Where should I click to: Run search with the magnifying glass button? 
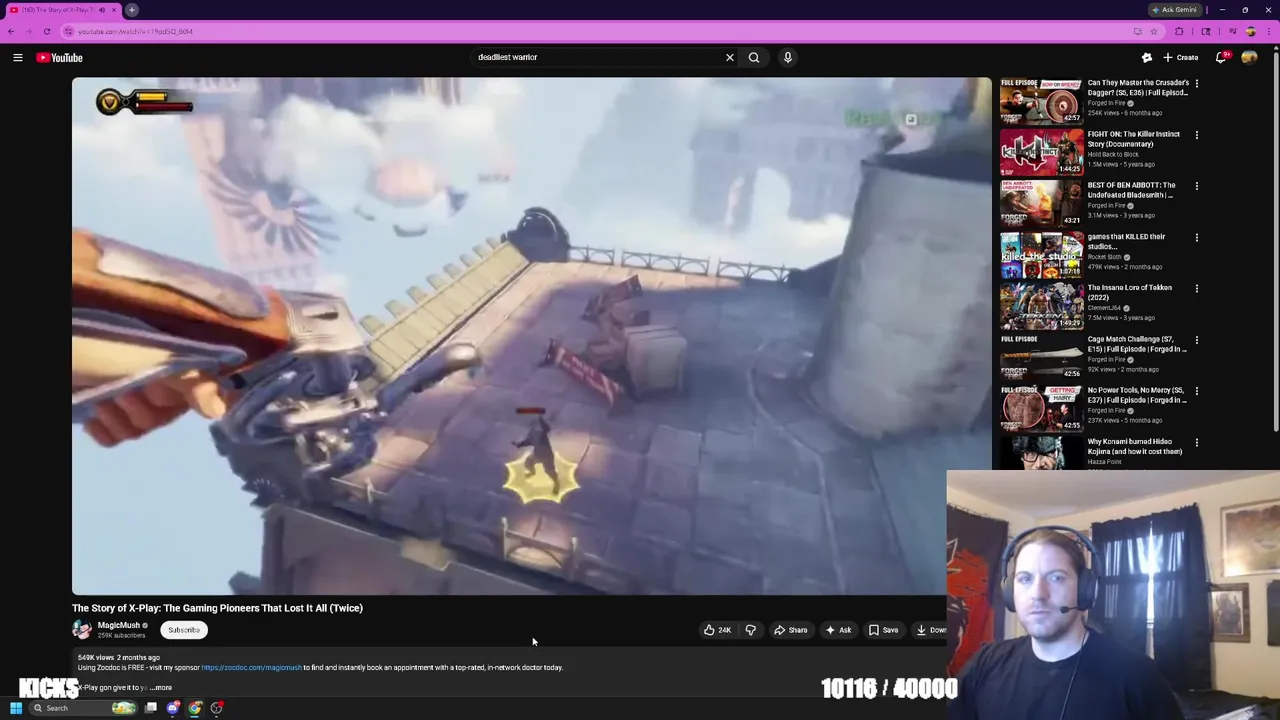coord(754,57)
